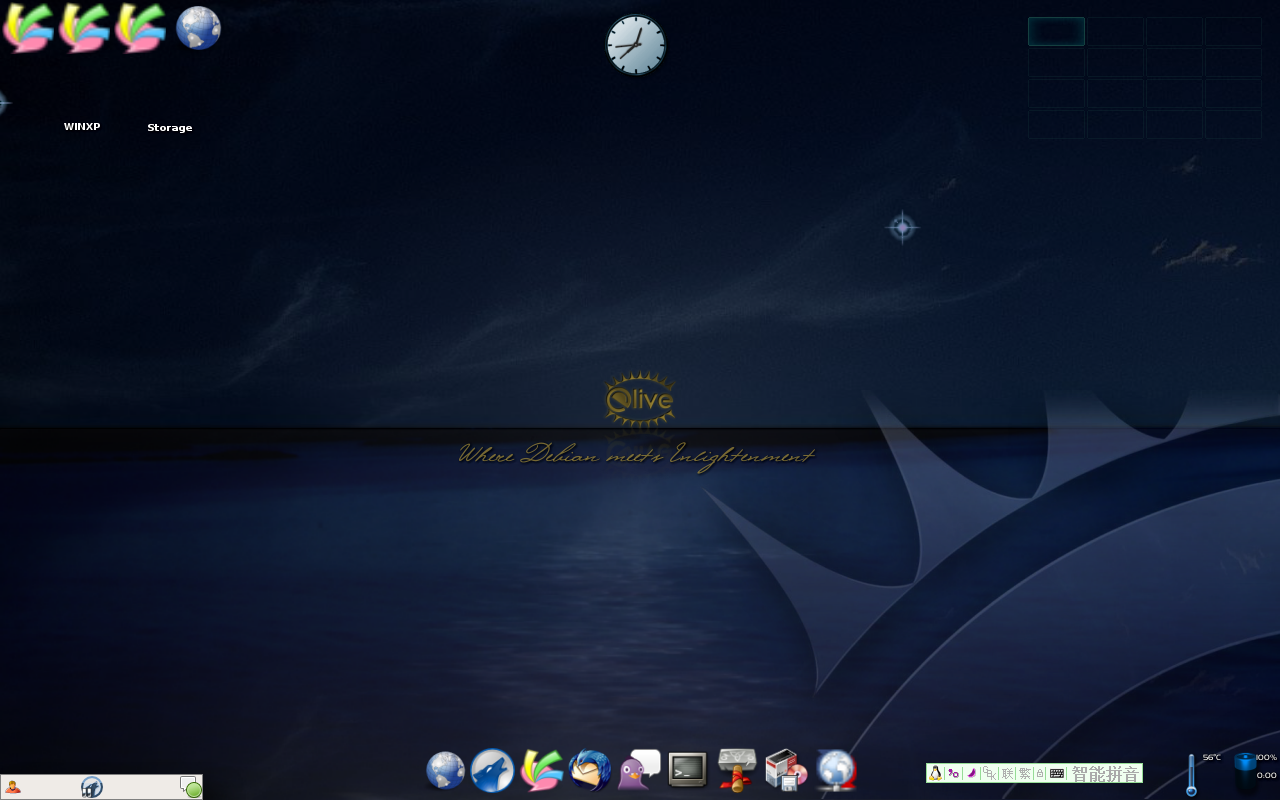Open the hard drive stamp tool in the dock
The image size is (1280, 800).
click(737, 770)
